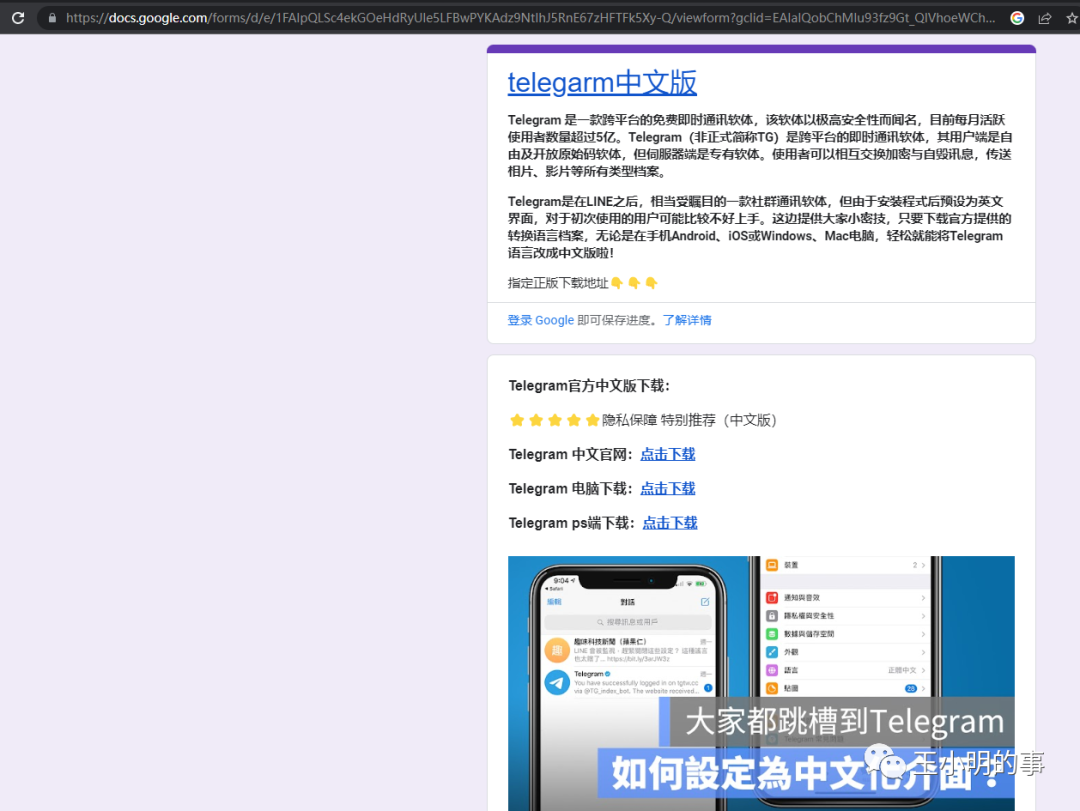Open the telegarm中文版 title link

click(602, 83)
